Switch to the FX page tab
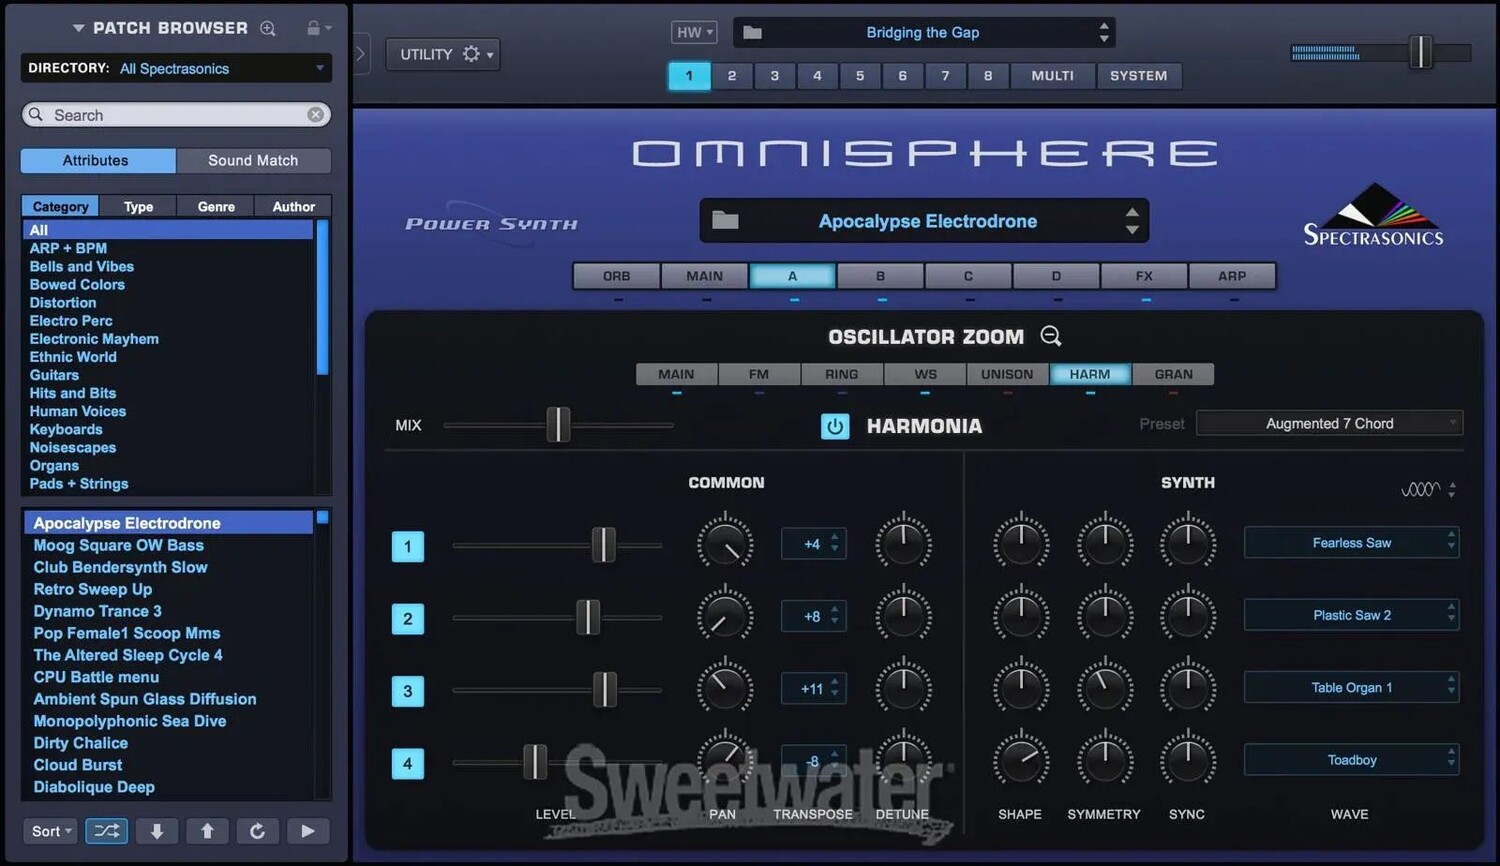Viewport: 1500px width, 866px height. [1144, 276]
